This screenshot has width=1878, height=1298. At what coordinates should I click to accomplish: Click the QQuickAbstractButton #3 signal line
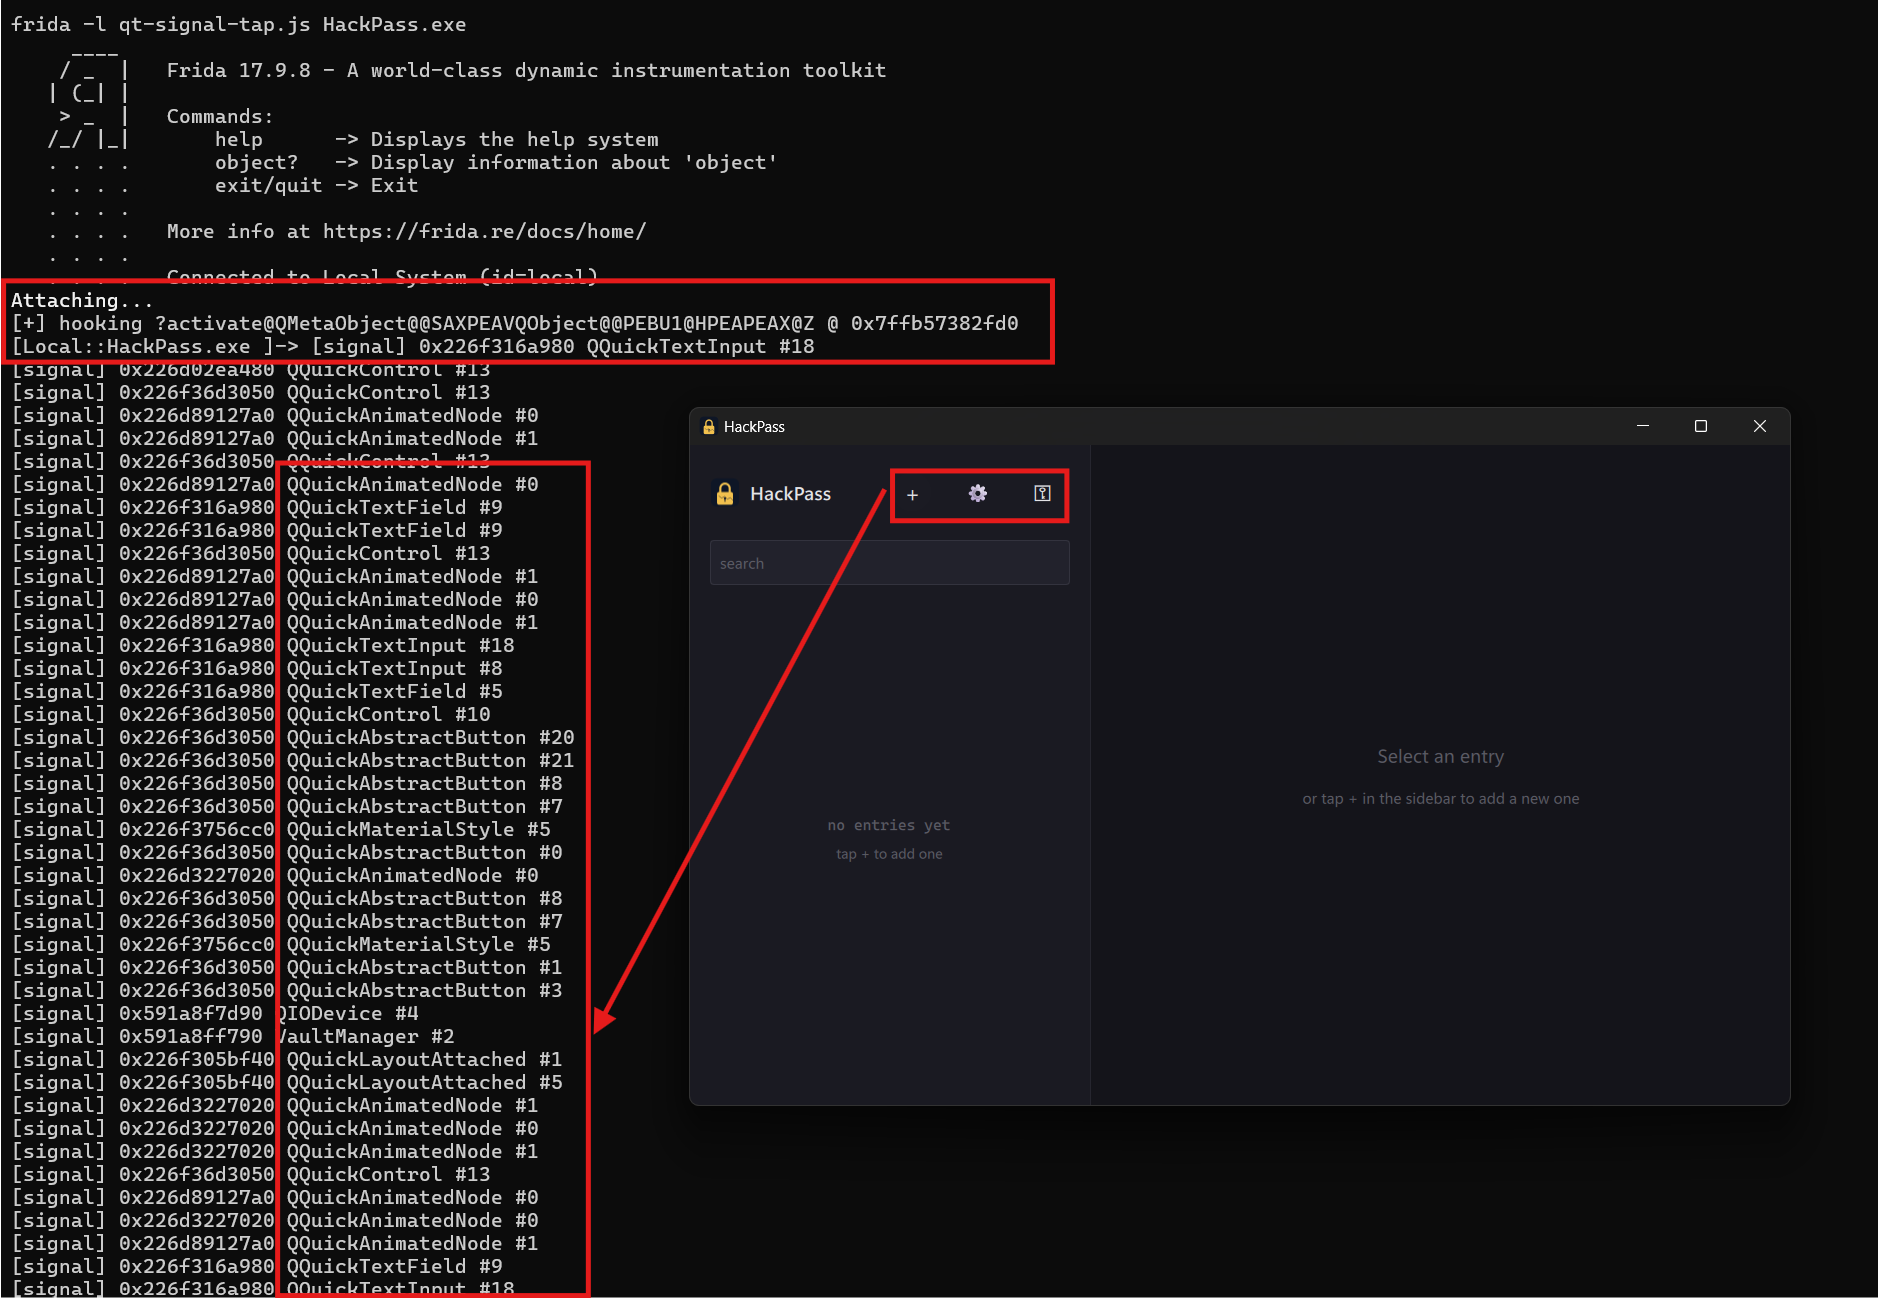coord(287,991)
